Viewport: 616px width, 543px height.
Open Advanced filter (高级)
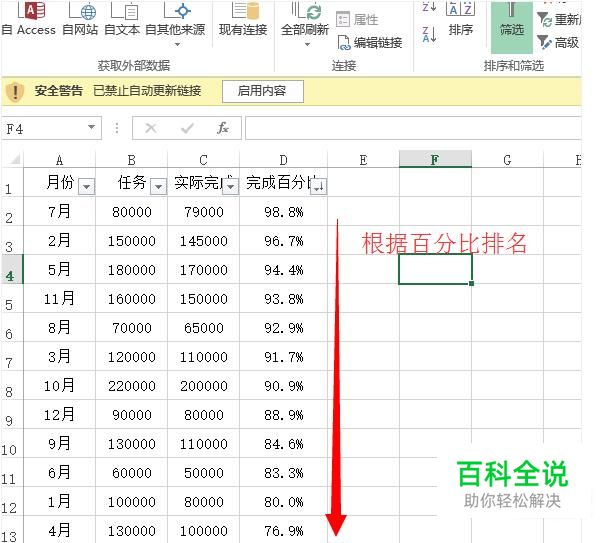pos(558,42)
